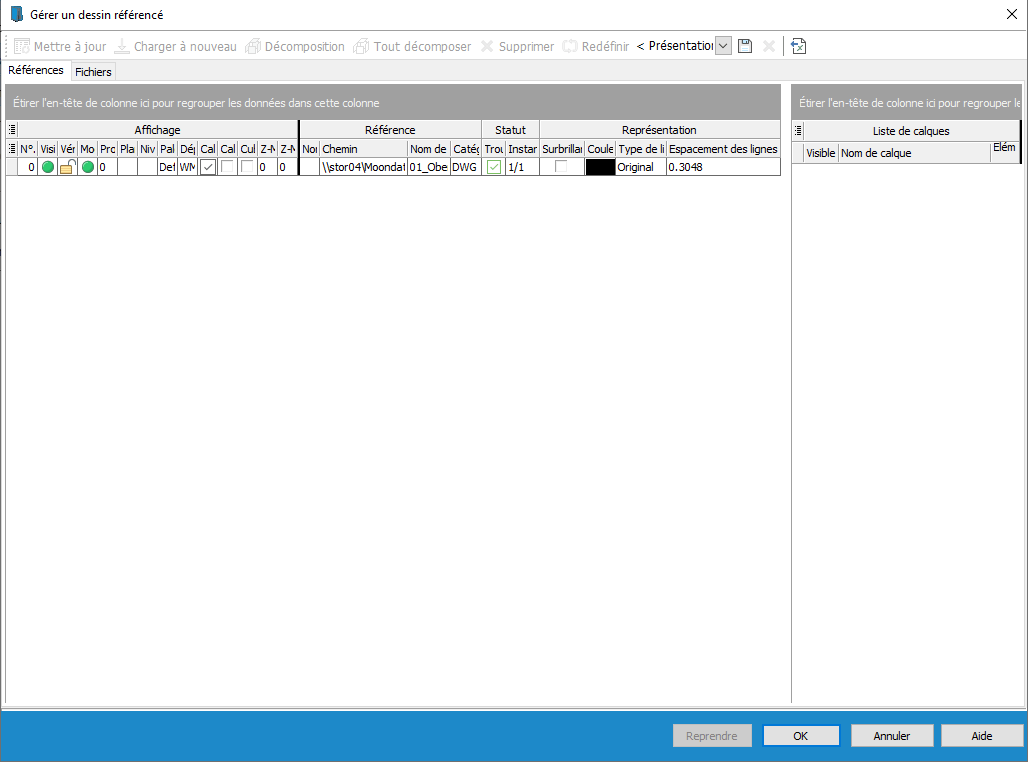Click the OK button
The image size is (1028, 762).
801,736
